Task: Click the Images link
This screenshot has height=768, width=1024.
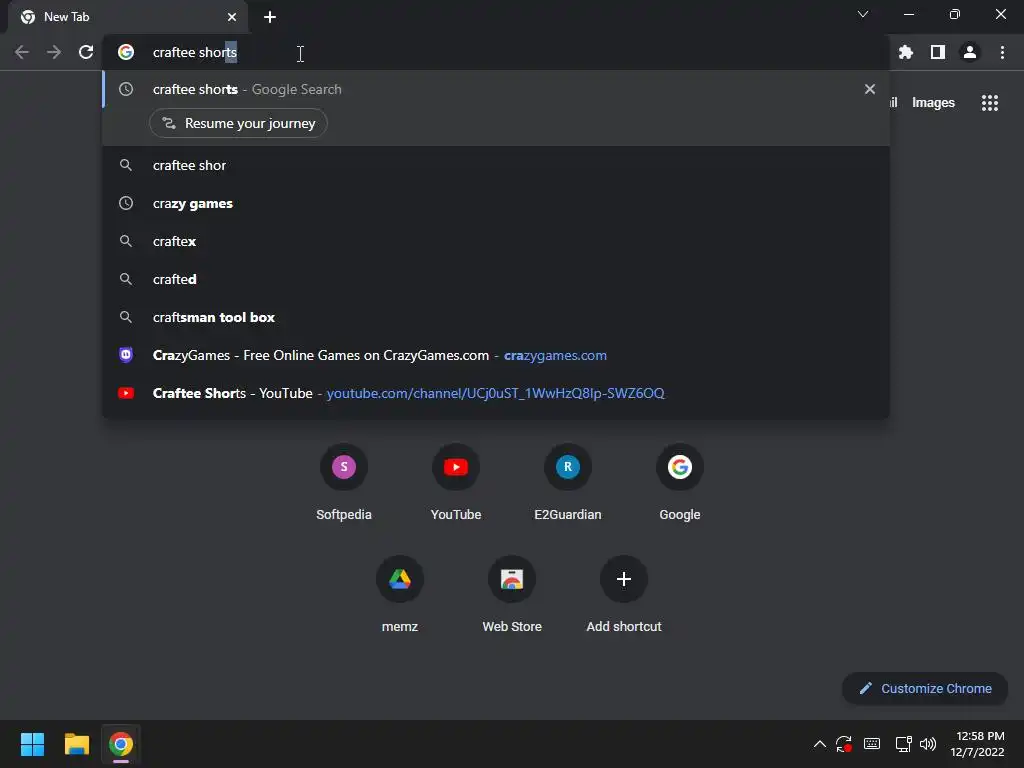Action: point(933,103)
